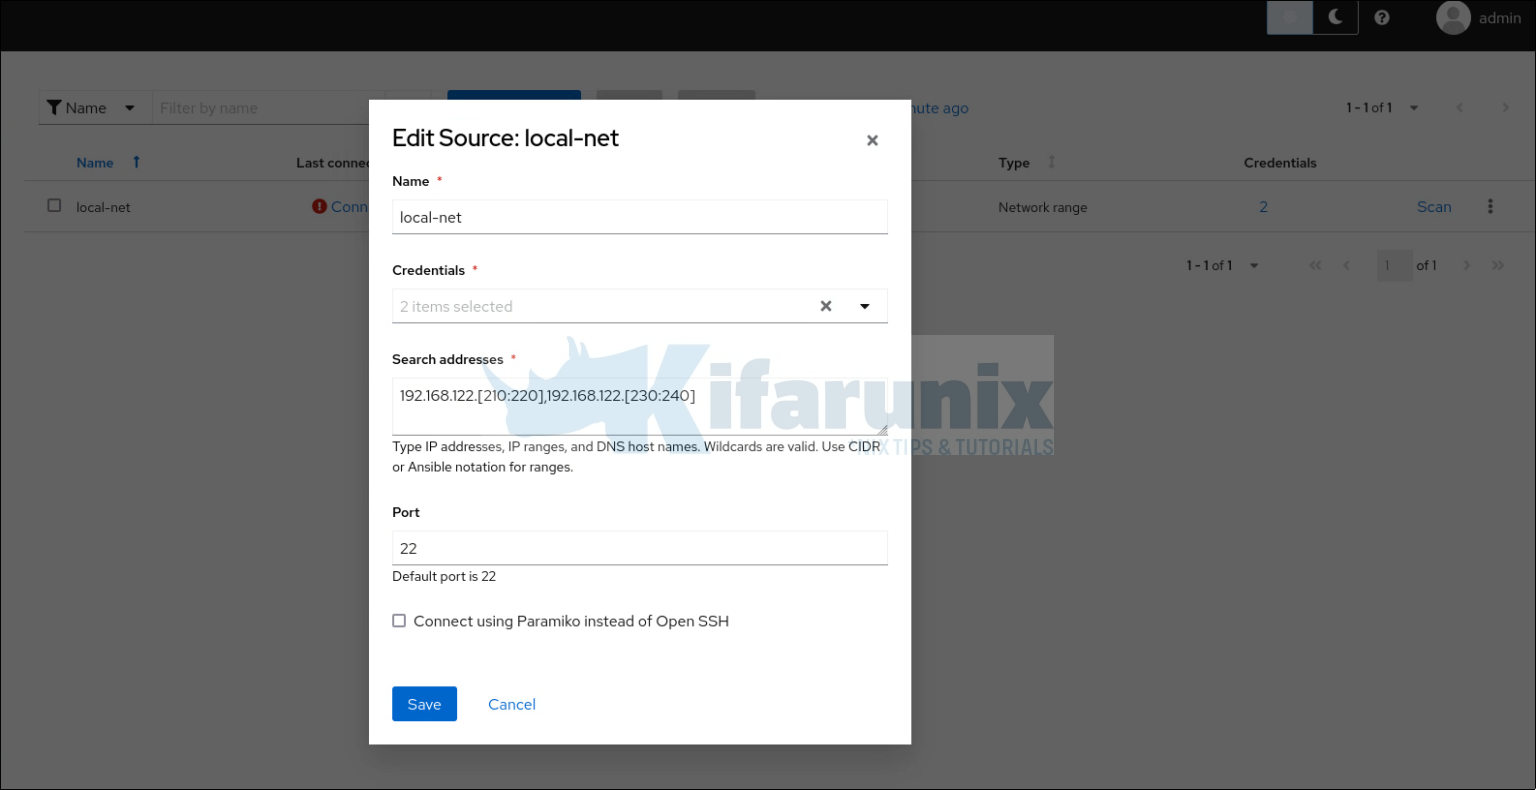Open the Credentials selection dropdown
The width and height of the screenshot is (1536, 790).
click(866, 306)
